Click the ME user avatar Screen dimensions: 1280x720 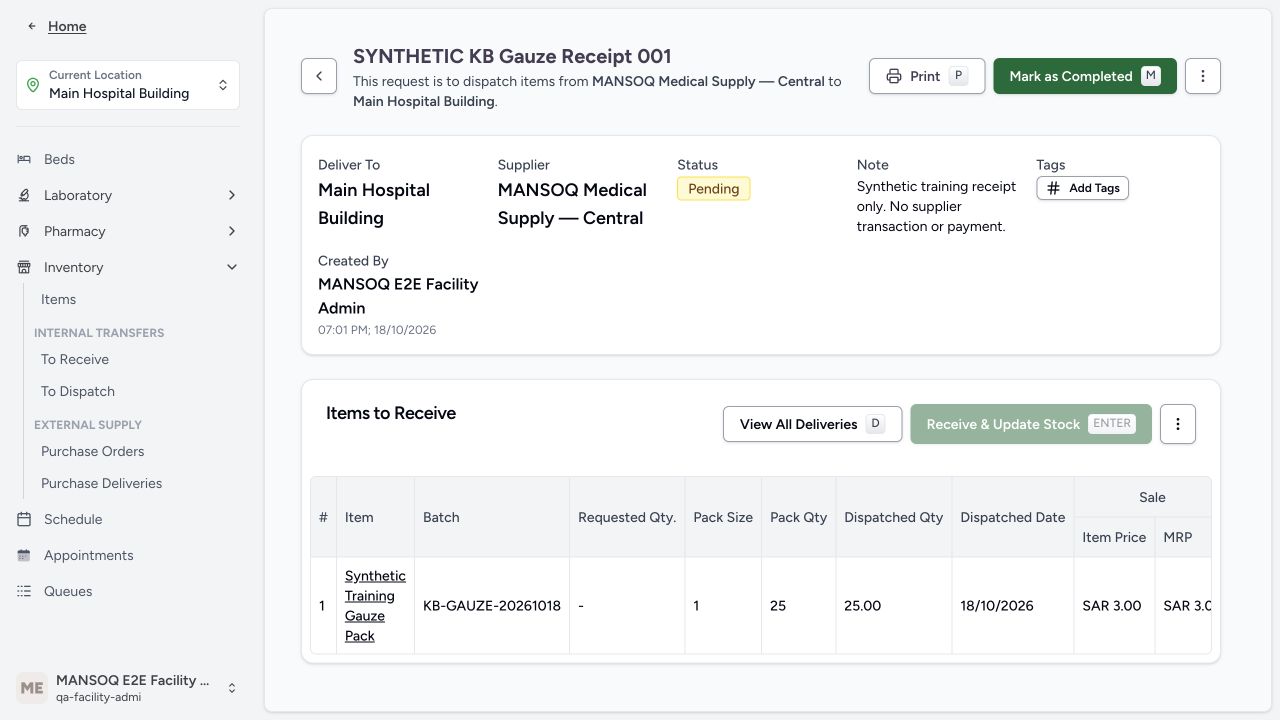tap(32, 688)
